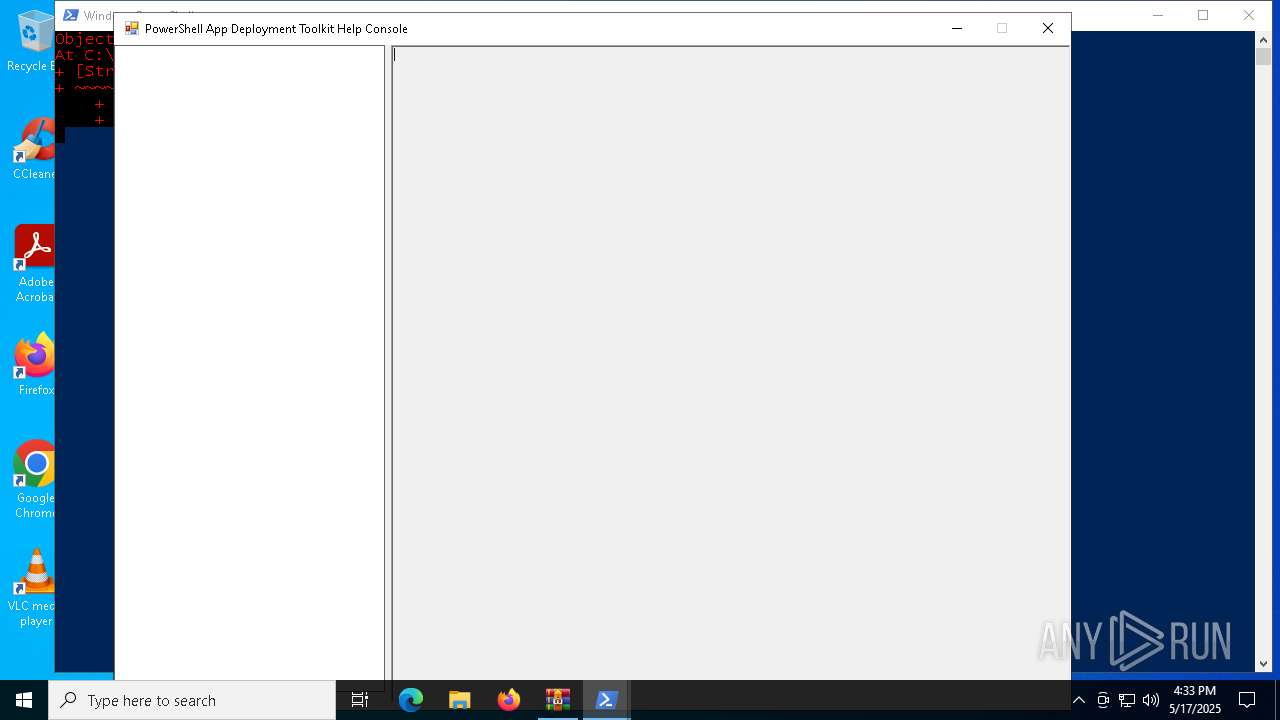Open the notification center icon
This screenshot has height=720, width=1280.
[x=1247, y=700]
